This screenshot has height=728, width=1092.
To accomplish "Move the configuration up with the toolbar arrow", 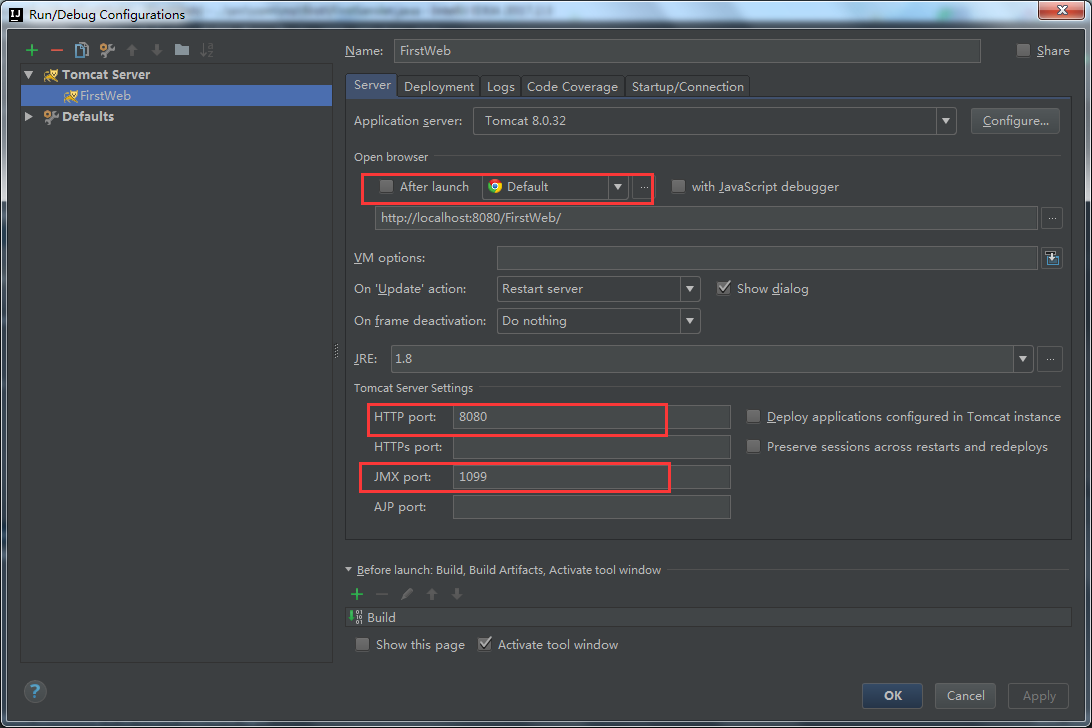I will [x=132, y=50].
